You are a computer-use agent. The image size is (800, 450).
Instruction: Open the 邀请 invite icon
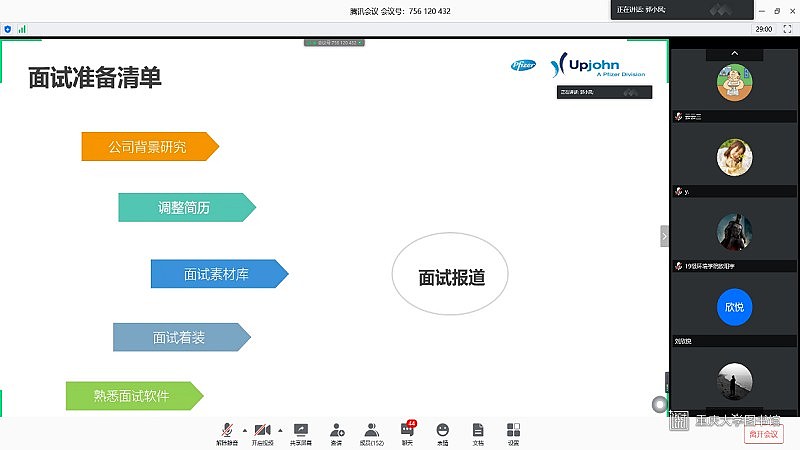pos(336,431)
